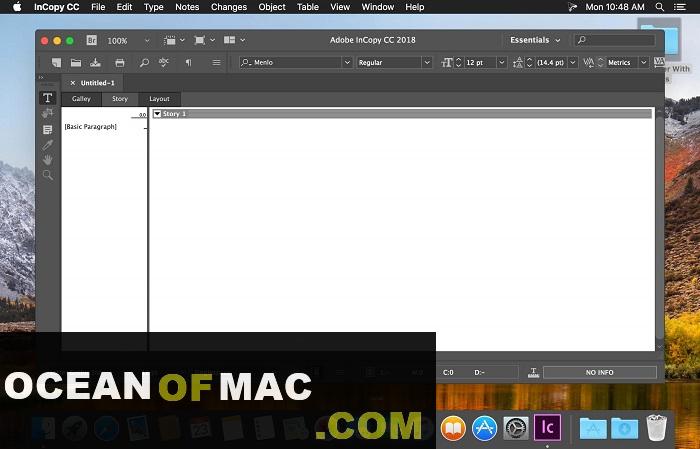Open the Object menu

[x=272, y=7]
